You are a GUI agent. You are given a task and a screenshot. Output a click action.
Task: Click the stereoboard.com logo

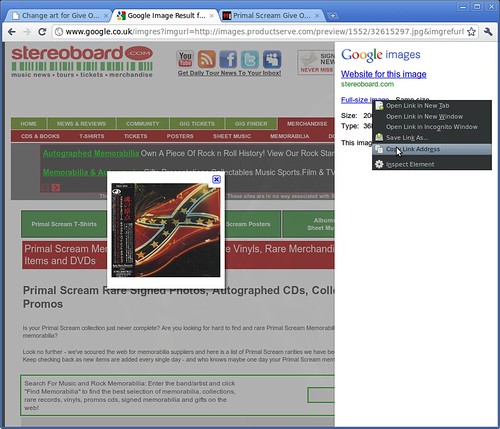82,62
